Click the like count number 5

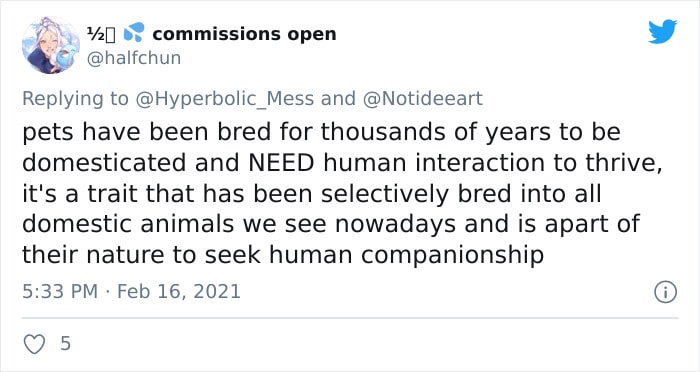(65, 343)
